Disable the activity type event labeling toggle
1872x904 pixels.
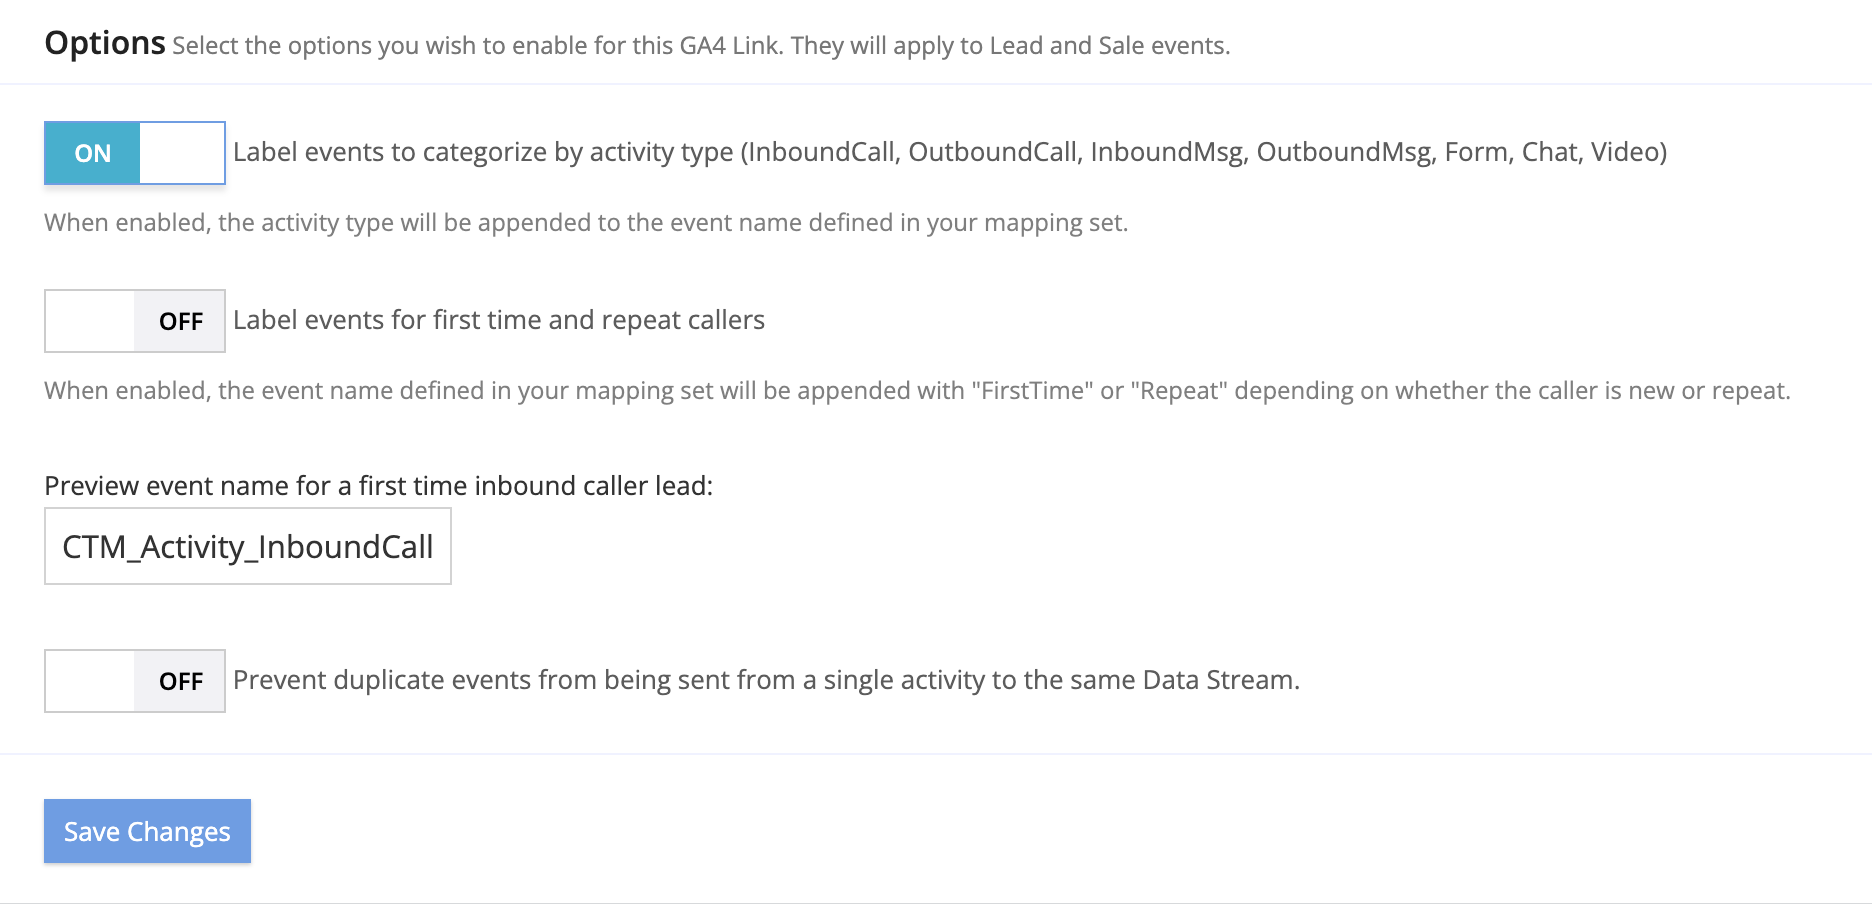[134, 153]
